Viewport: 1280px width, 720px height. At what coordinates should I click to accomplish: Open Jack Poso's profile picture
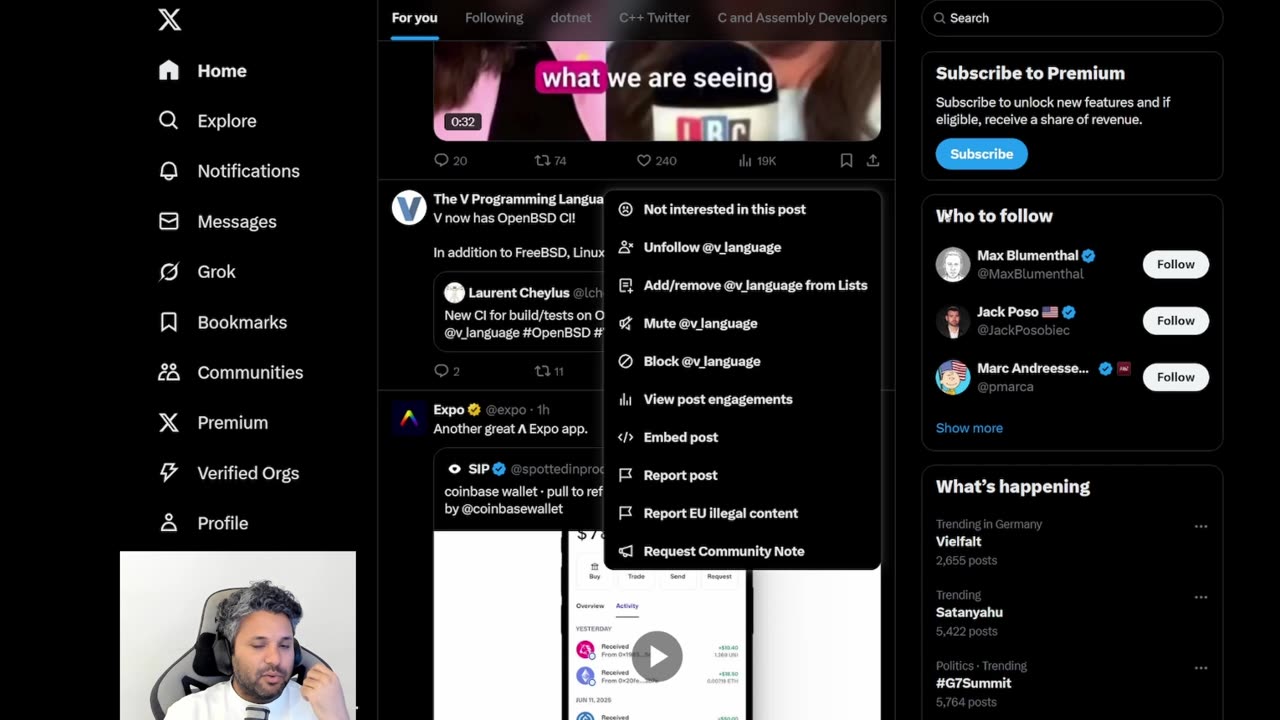coord(953,320)
